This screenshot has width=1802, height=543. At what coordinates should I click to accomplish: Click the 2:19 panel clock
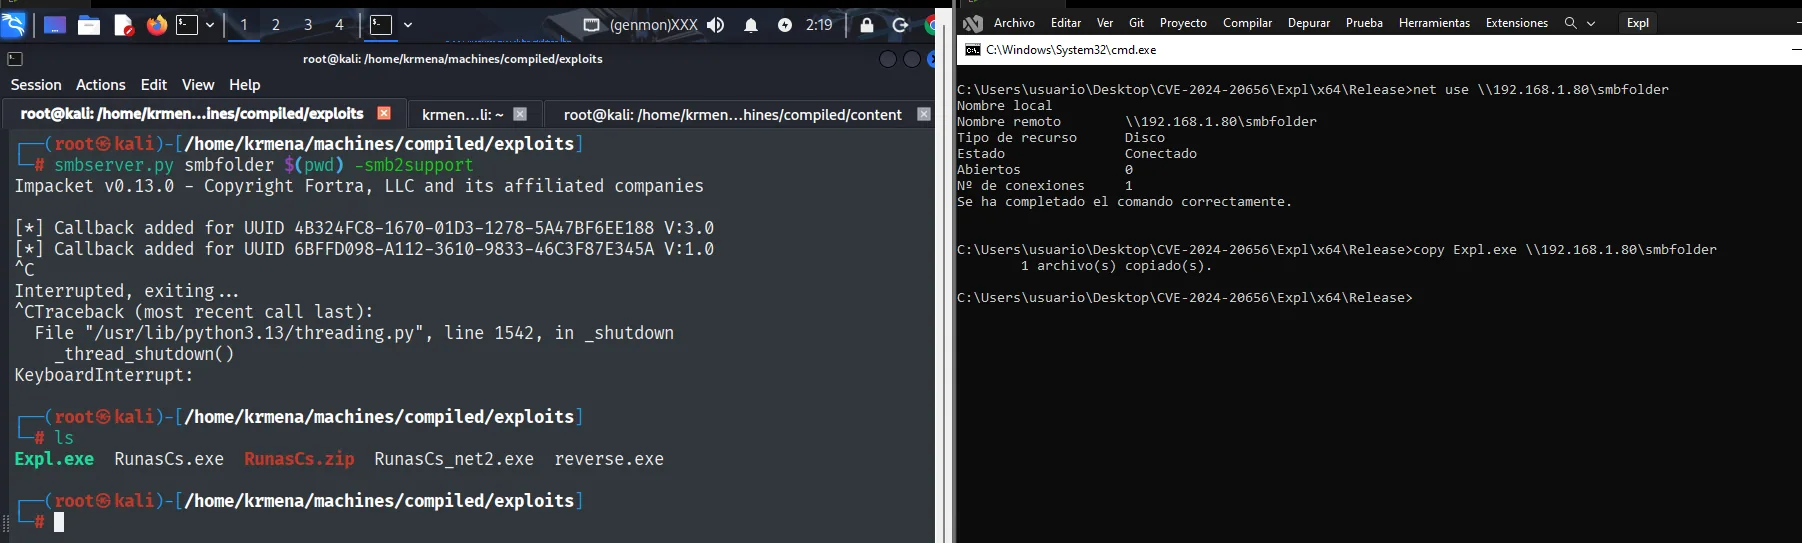(819, 25)
